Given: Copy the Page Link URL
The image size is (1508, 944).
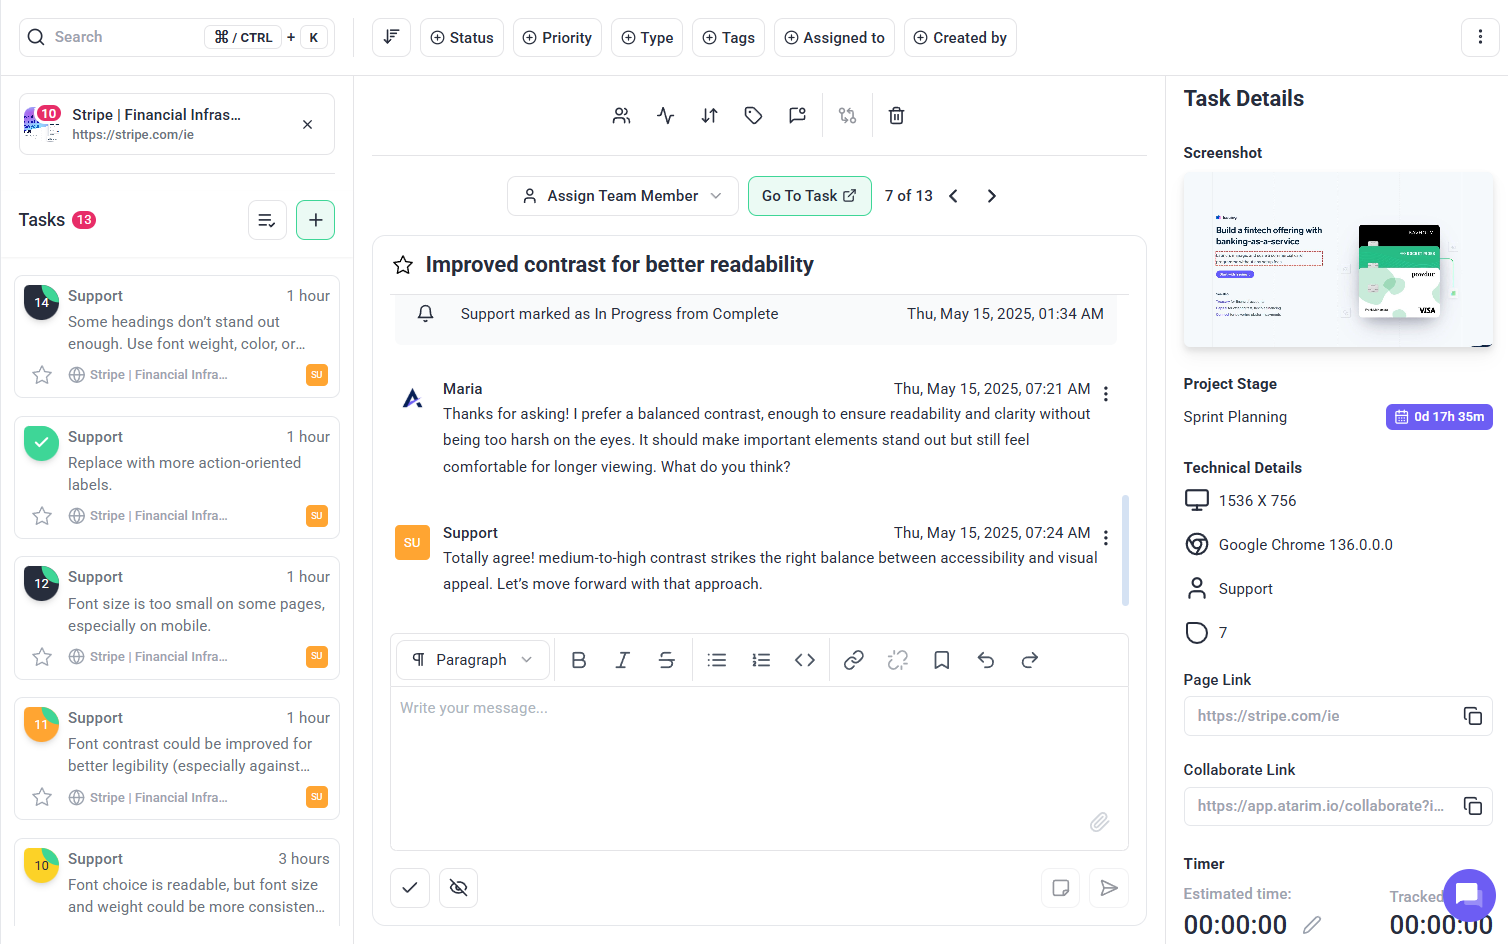Looking at the screenshot, I should coord(1472,716).
